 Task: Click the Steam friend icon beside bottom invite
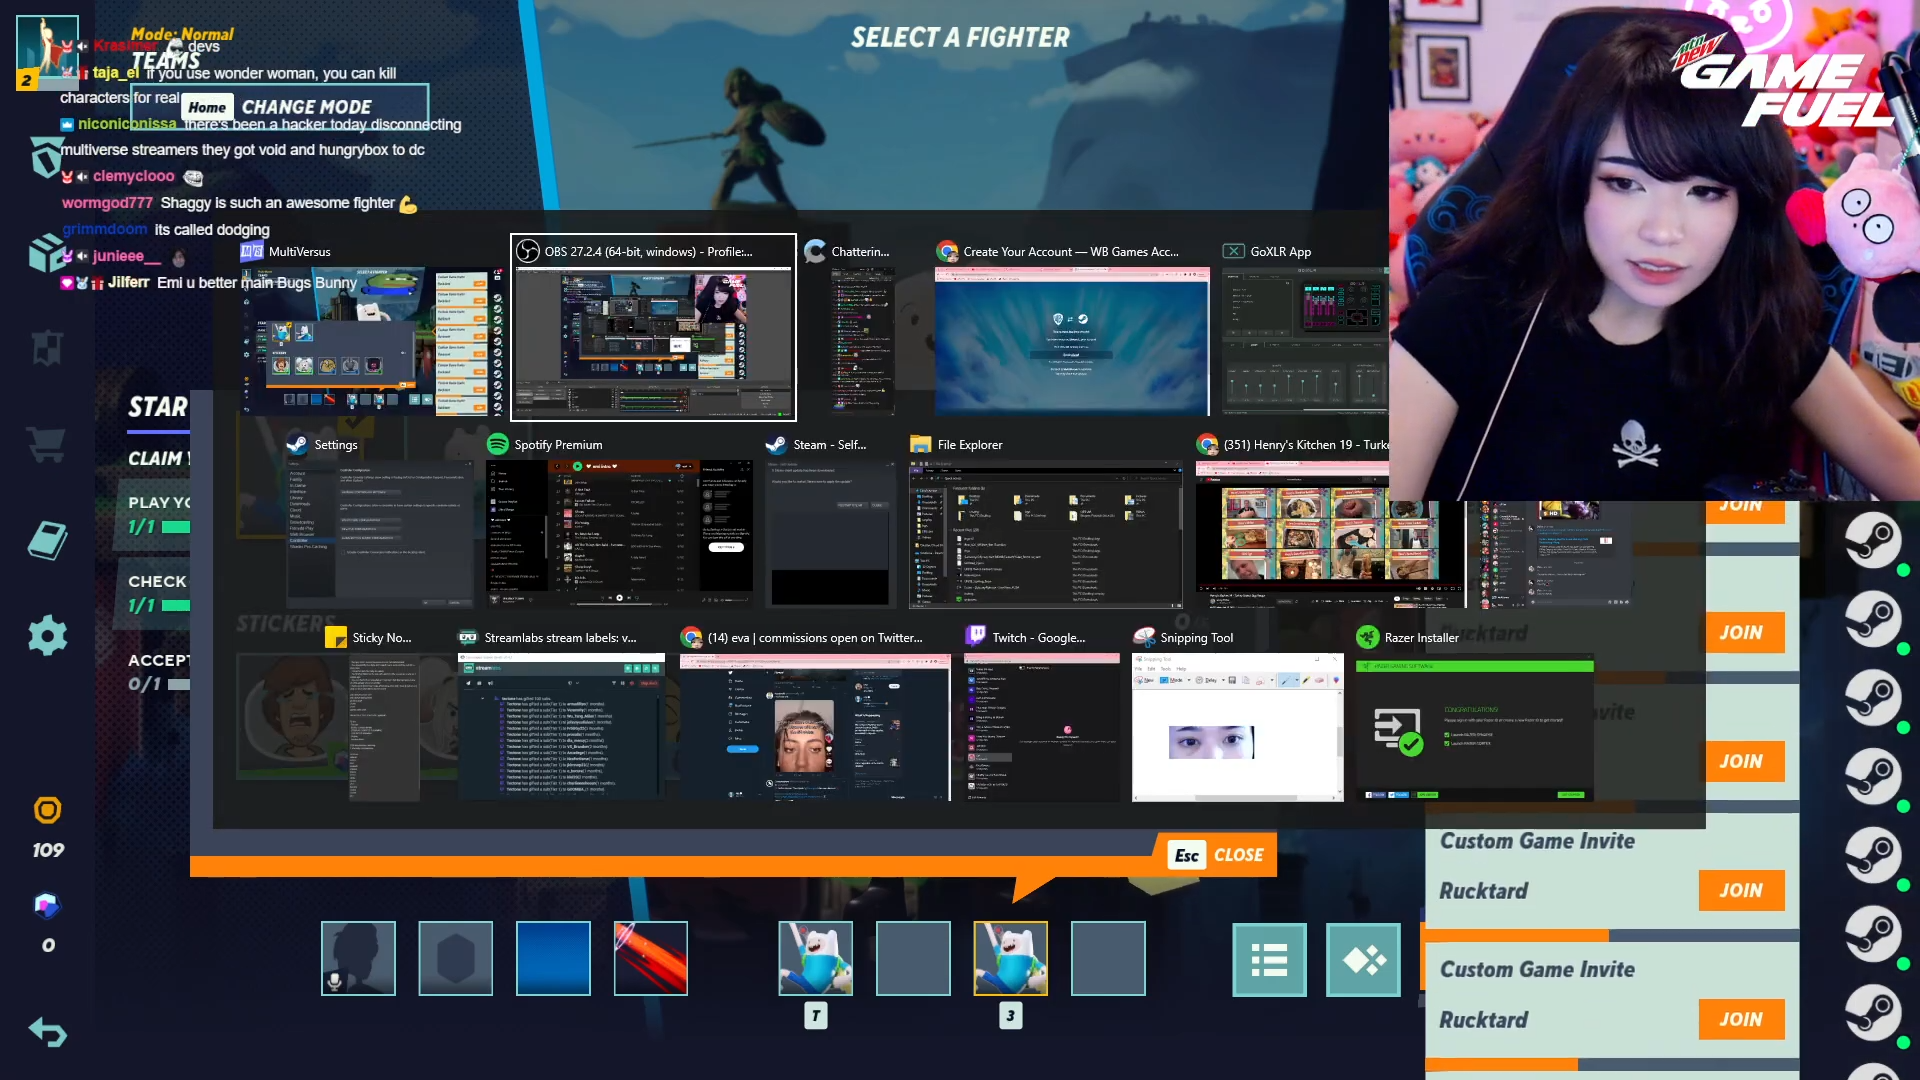coord(1872,1012)
